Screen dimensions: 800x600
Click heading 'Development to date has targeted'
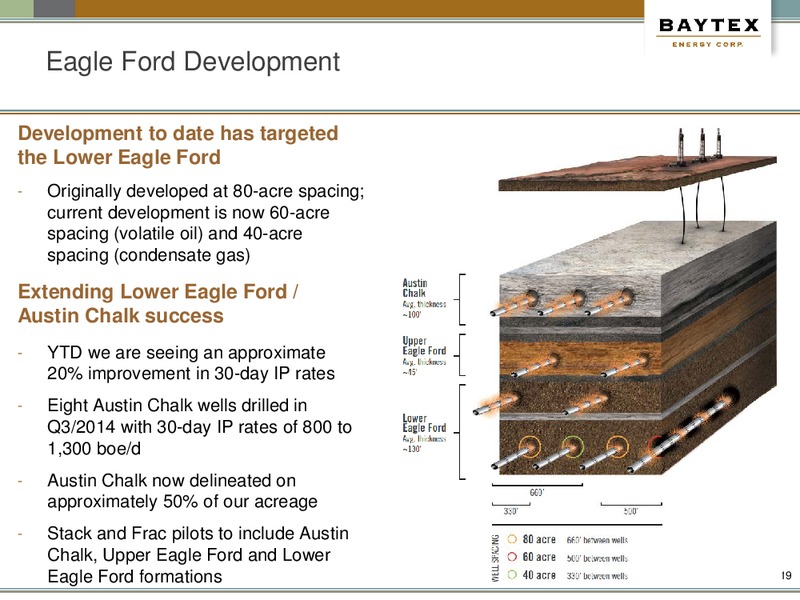point(178,133)
